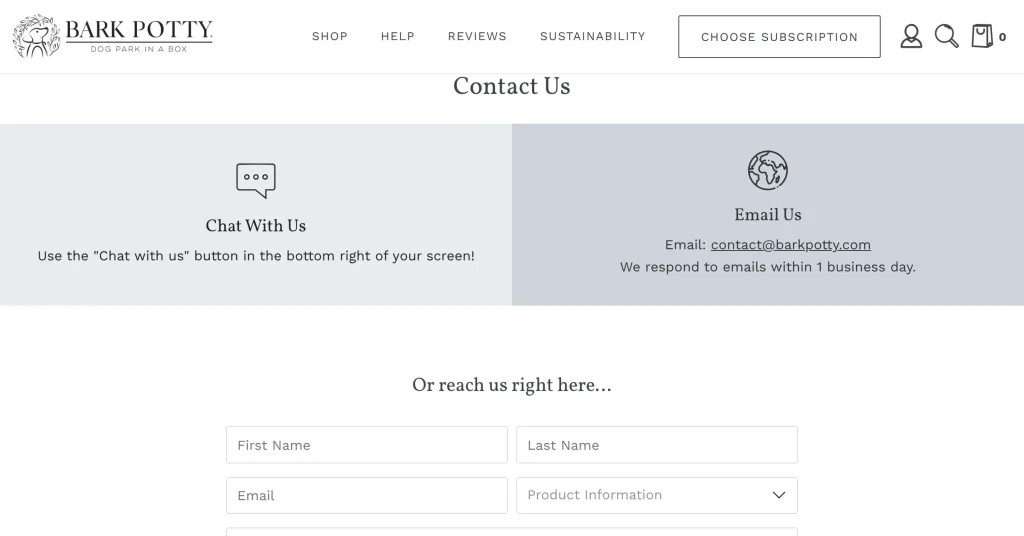Click into the Email input field
This screenshot has height=536, width=1024.
[x=367, y=495]
